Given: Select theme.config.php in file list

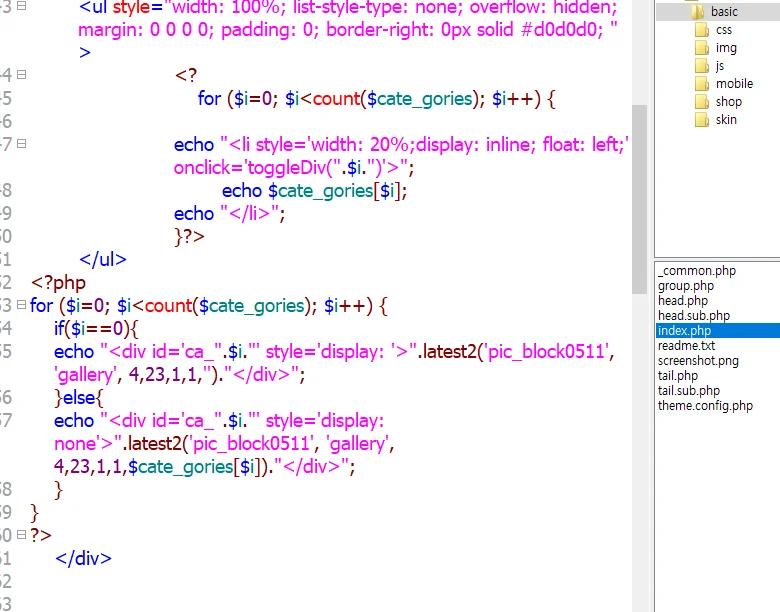Looking at the screenshot, I should (705, 405).
